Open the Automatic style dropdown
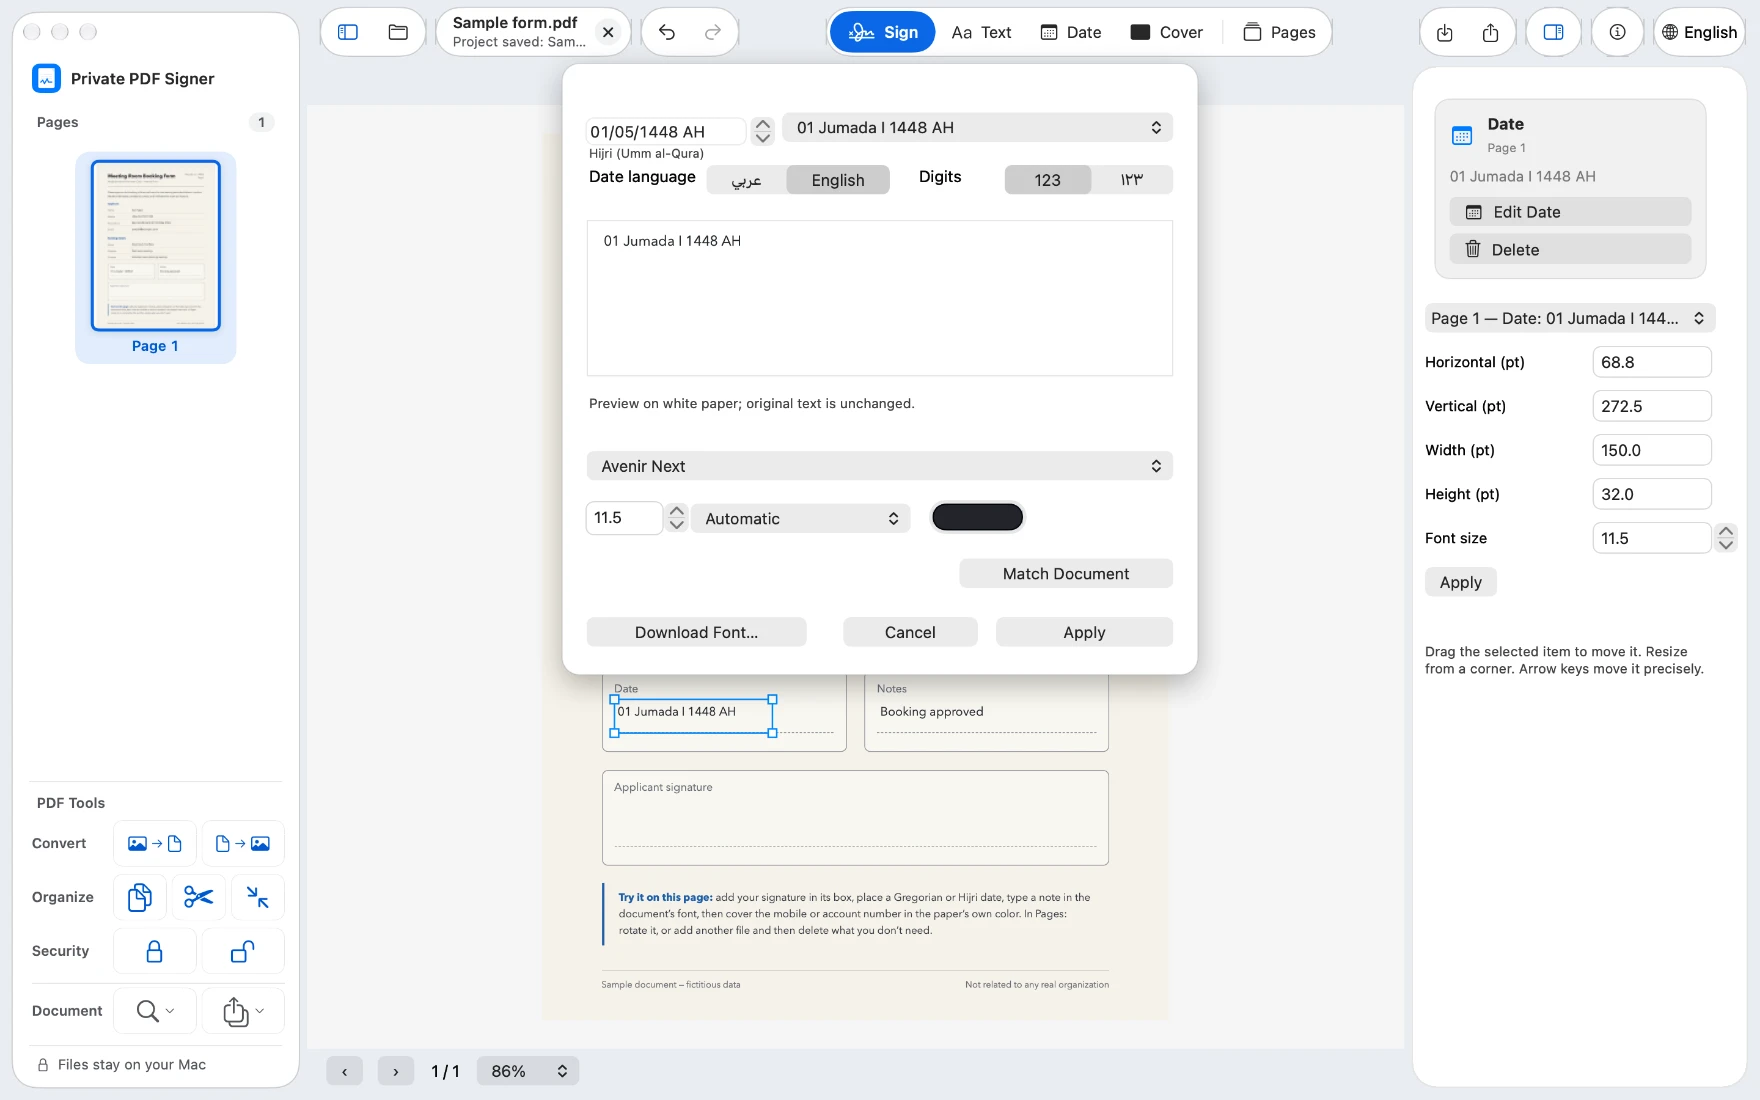 (800, 518)
